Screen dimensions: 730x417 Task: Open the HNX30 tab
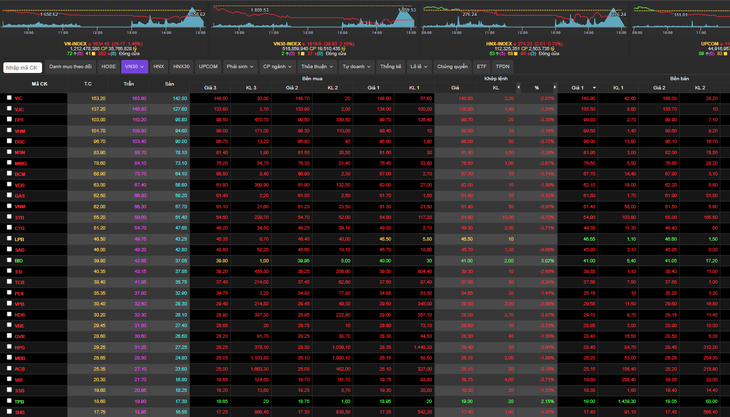(182, 67)
